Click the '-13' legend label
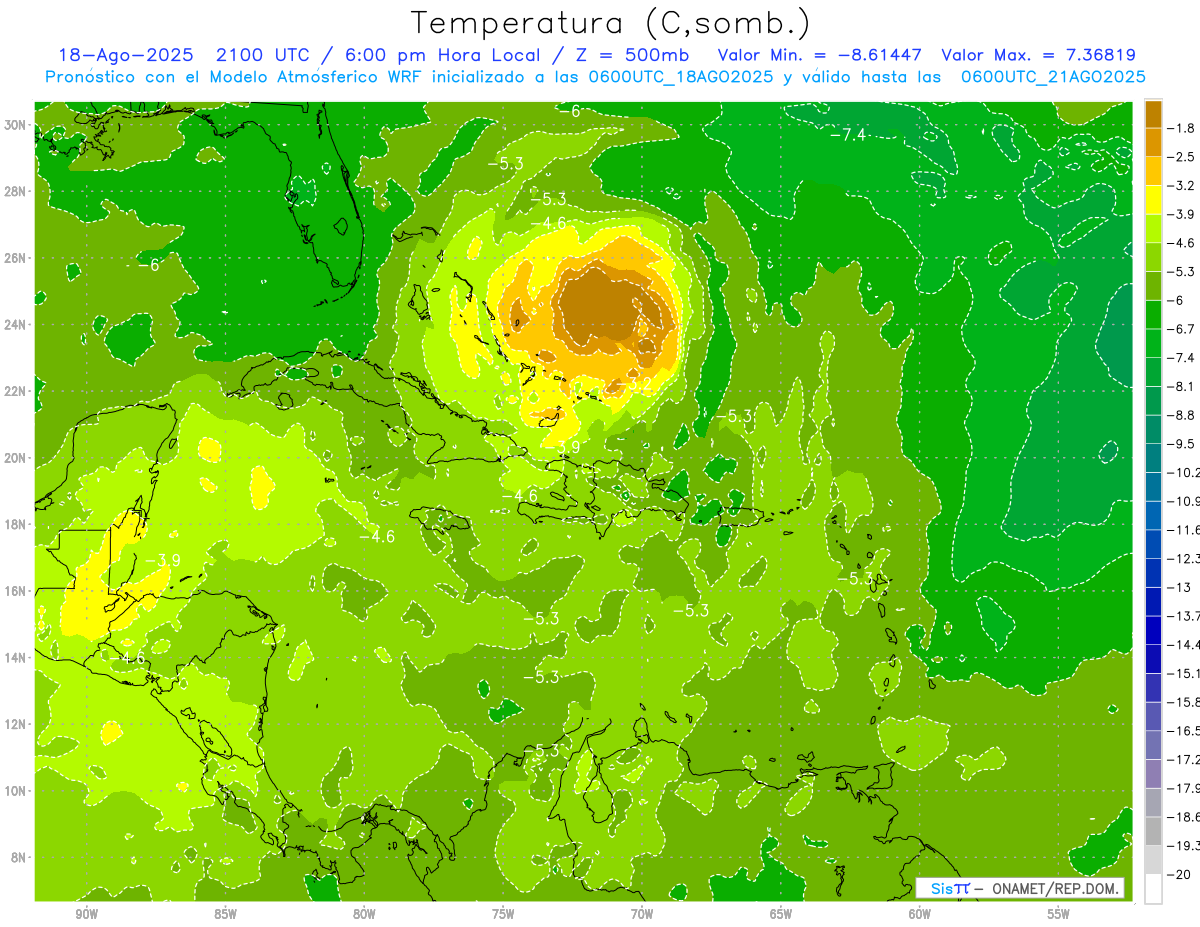 tap(1179, 587)
